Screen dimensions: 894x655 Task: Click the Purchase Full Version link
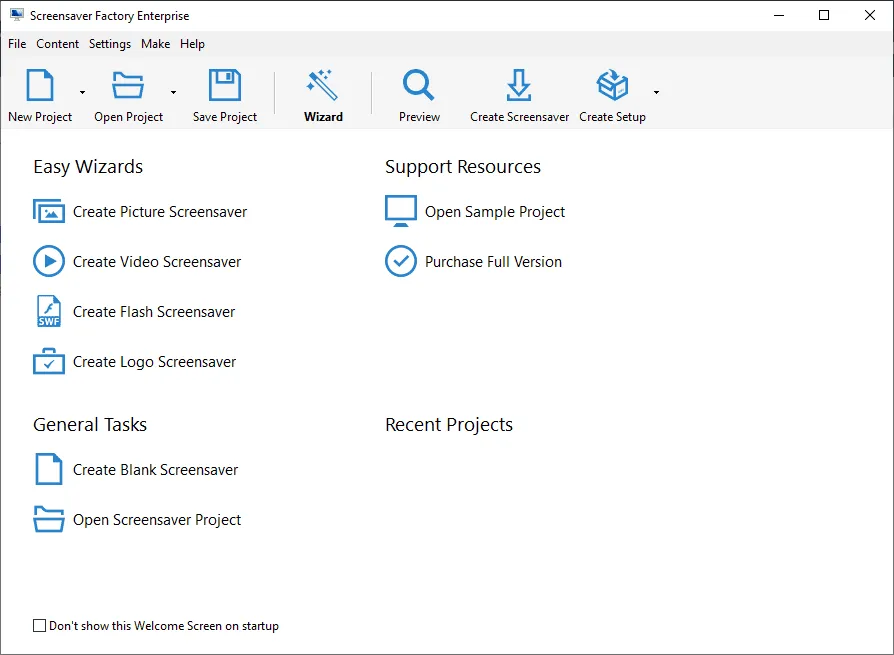[x=493, y=262]
